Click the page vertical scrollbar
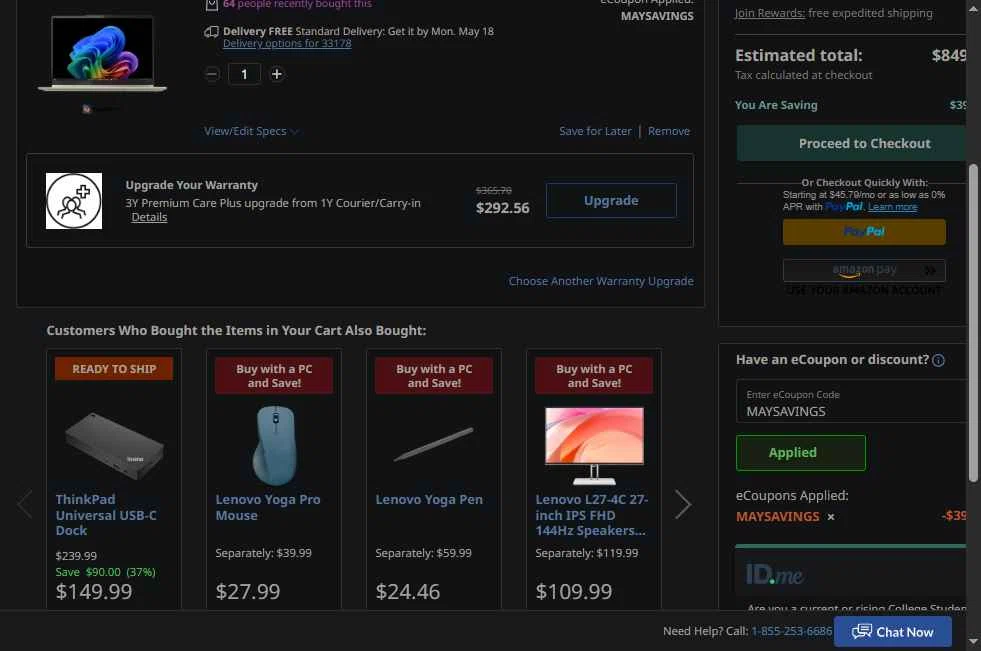The width and height of the screenshot is (981, 651). [973, 323]
